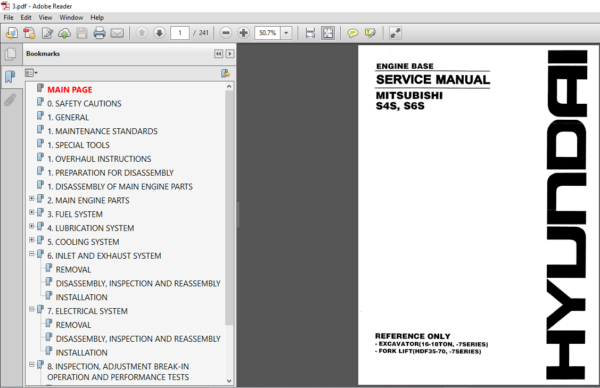Toggle the Page Thumbnails panel button

(x=10, y=54)
